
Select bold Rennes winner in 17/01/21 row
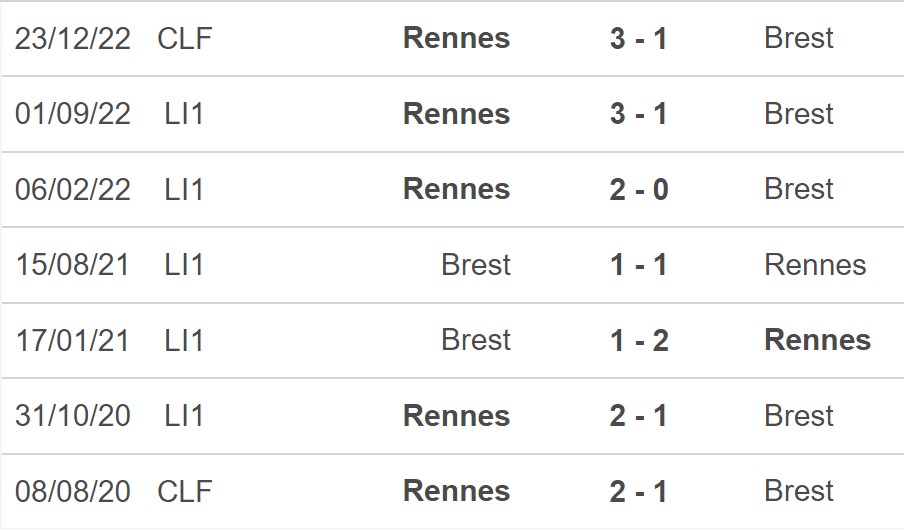(818, 340)
